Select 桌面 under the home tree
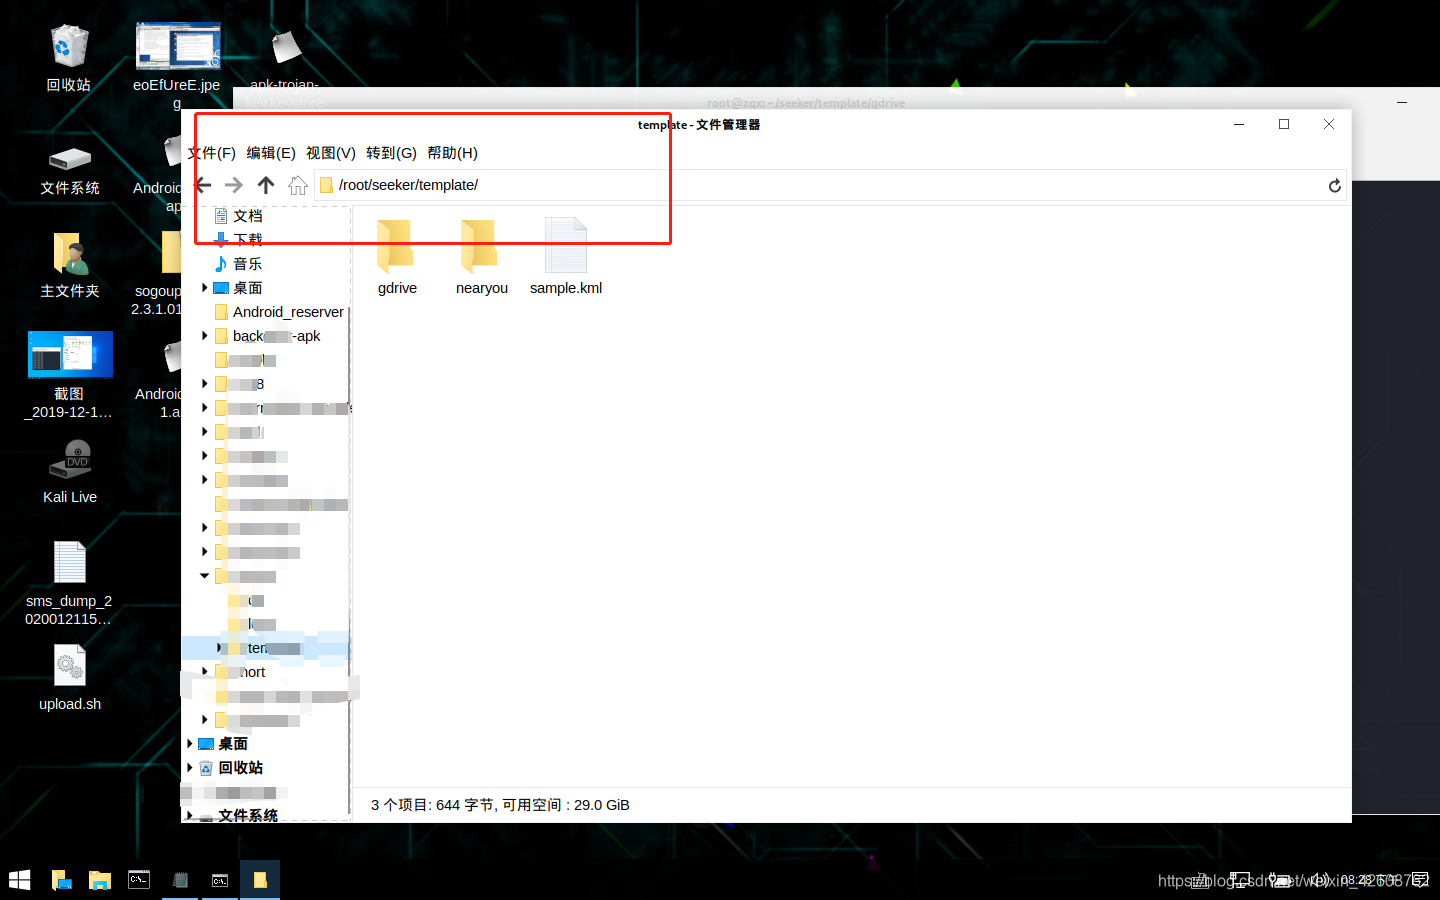Screen dimensions: 1440x900 pyautogui.click(x=248, y=288)
